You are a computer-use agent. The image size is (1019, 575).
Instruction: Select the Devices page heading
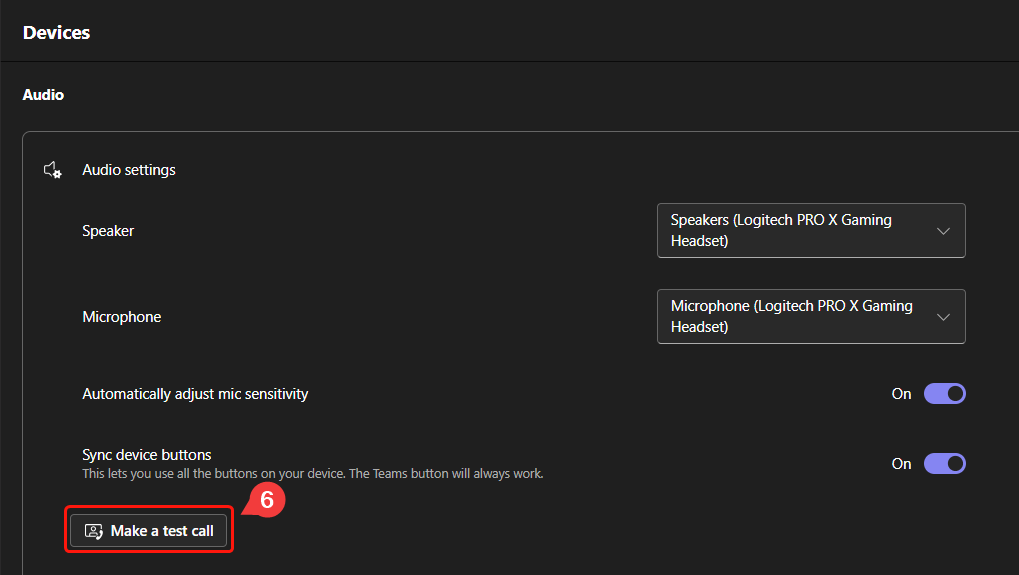[x=57, y=32]
